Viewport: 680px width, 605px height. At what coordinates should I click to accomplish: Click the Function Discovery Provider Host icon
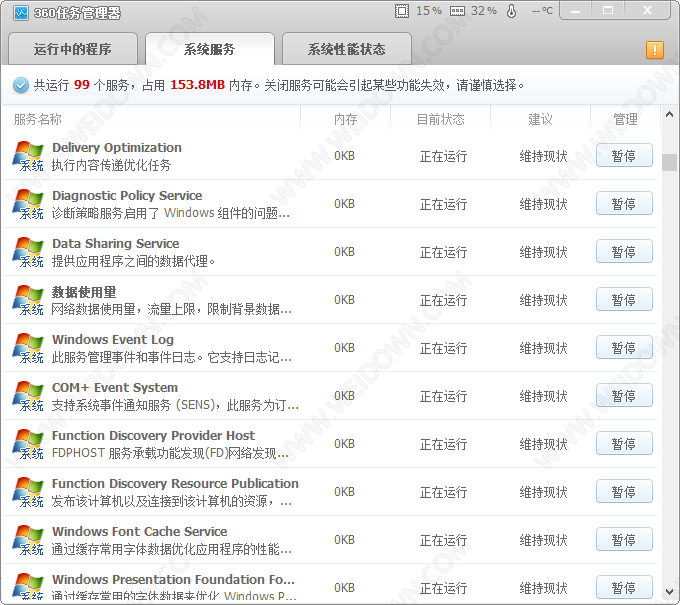[28, 445]
